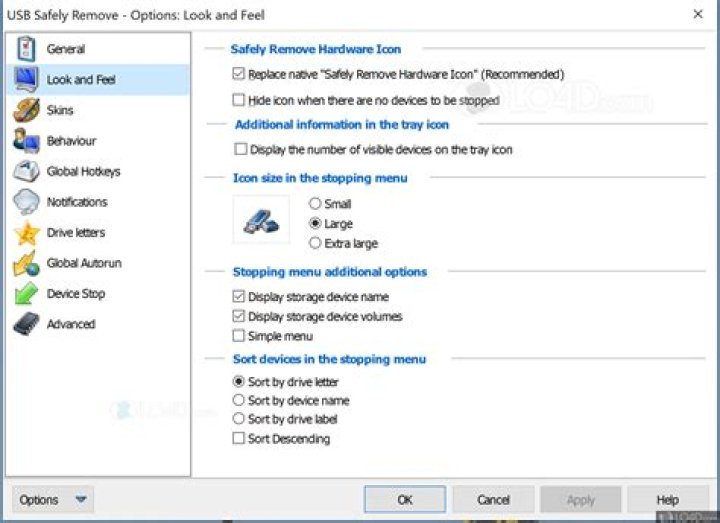Click the Cancel button
Viewport: 720px width, 523px height.
(493, 500)
